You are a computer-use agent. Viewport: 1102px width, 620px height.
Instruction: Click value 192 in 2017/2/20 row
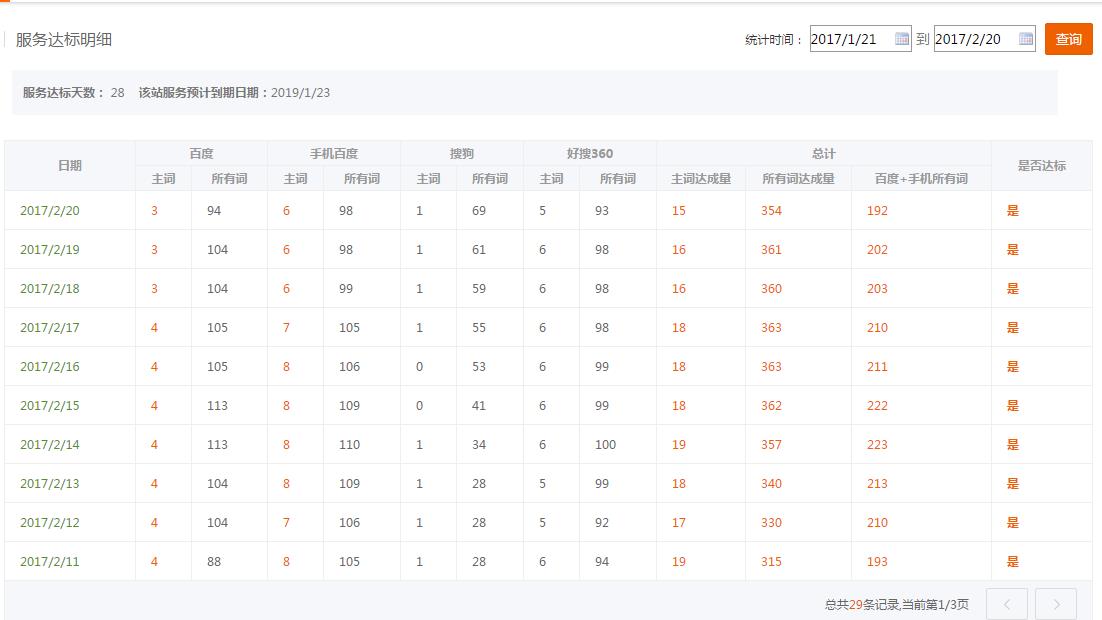tap(877, 210)
